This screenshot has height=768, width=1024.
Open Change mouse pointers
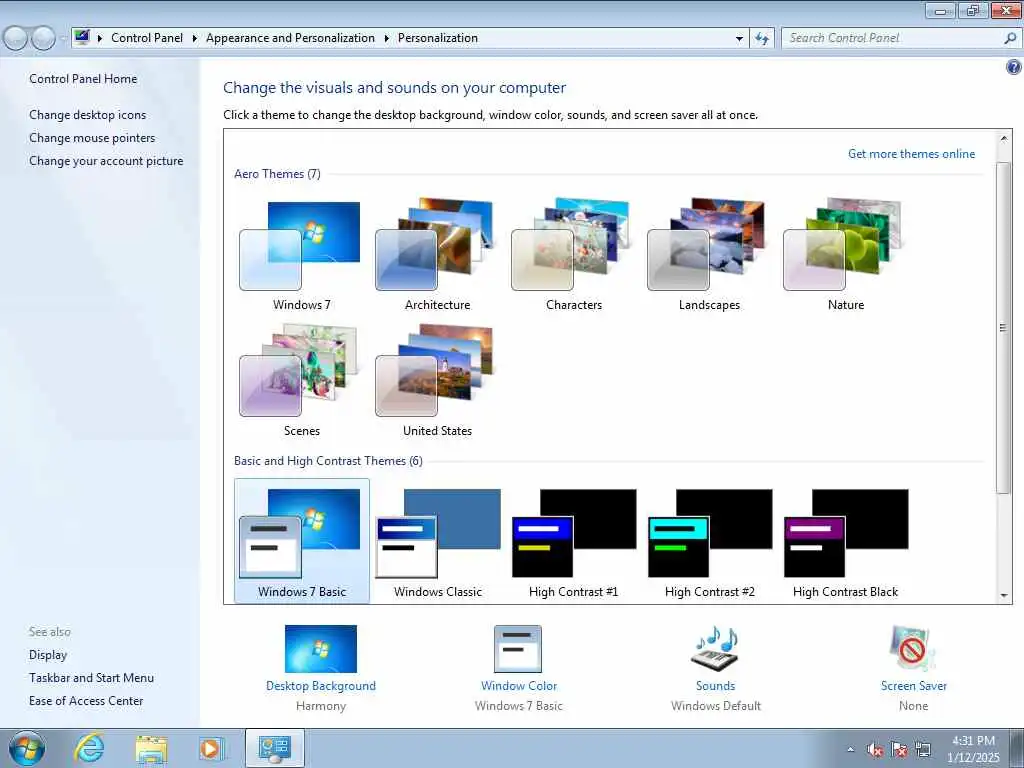click(92, 138)
